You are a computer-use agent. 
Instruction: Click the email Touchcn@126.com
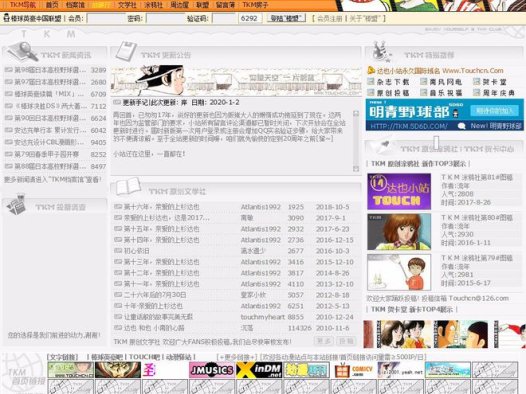(478, 298)
